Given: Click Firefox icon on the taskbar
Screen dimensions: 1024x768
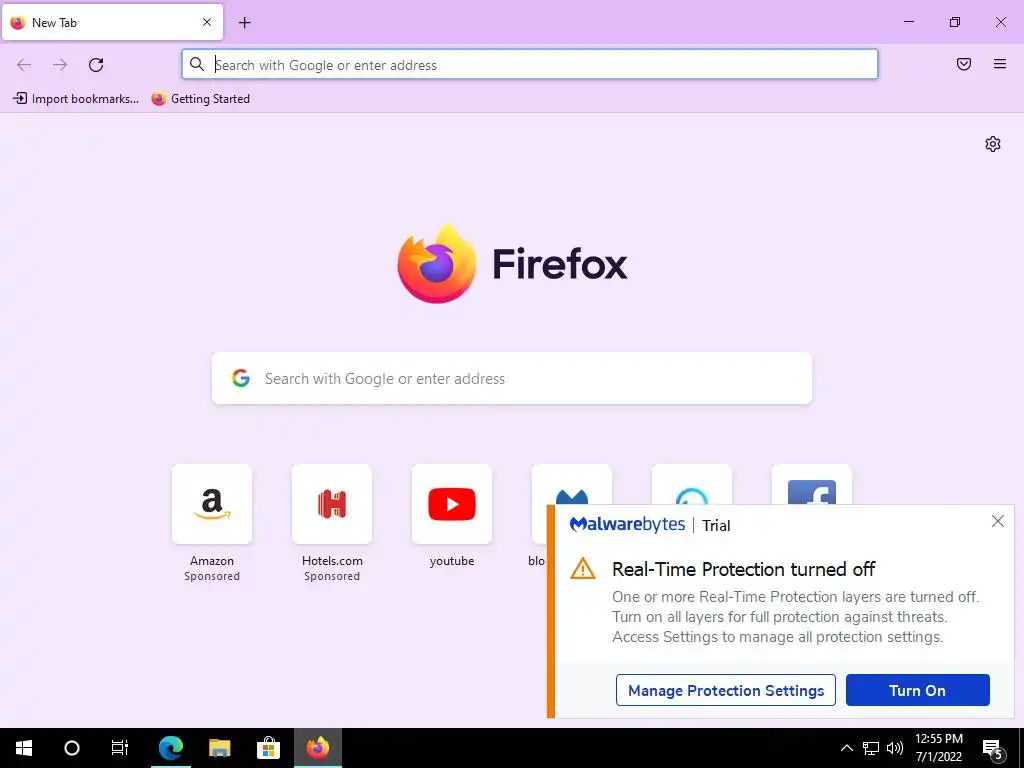Looking at the screenshot, I should [317, 748].
